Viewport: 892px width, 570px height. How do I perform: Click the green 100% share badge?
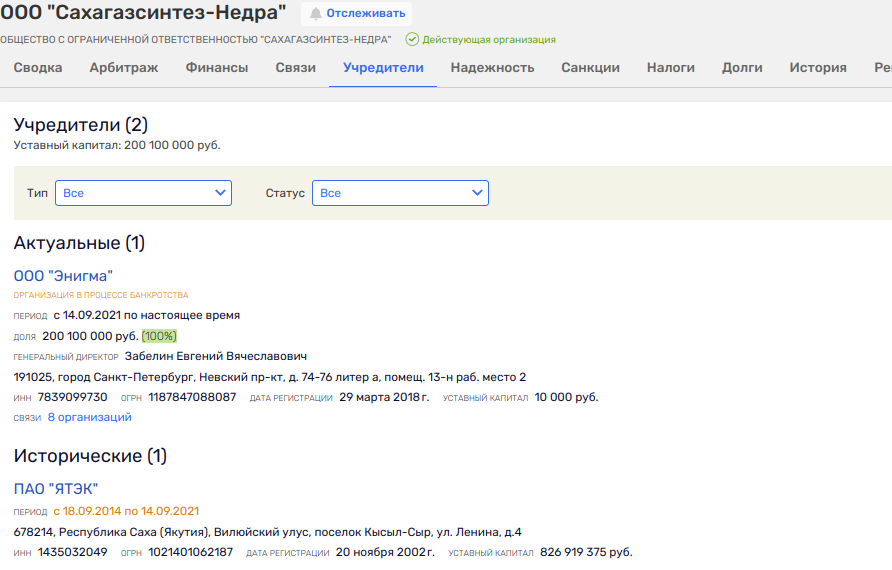159,336
